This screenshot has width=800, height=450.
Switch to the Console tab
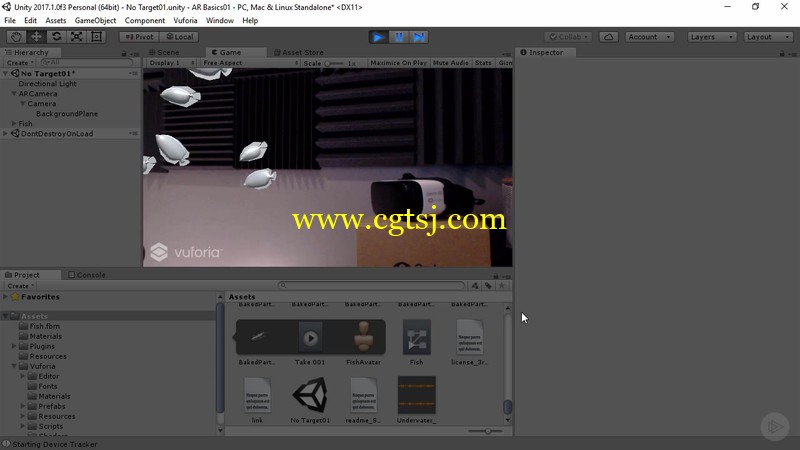87,274
